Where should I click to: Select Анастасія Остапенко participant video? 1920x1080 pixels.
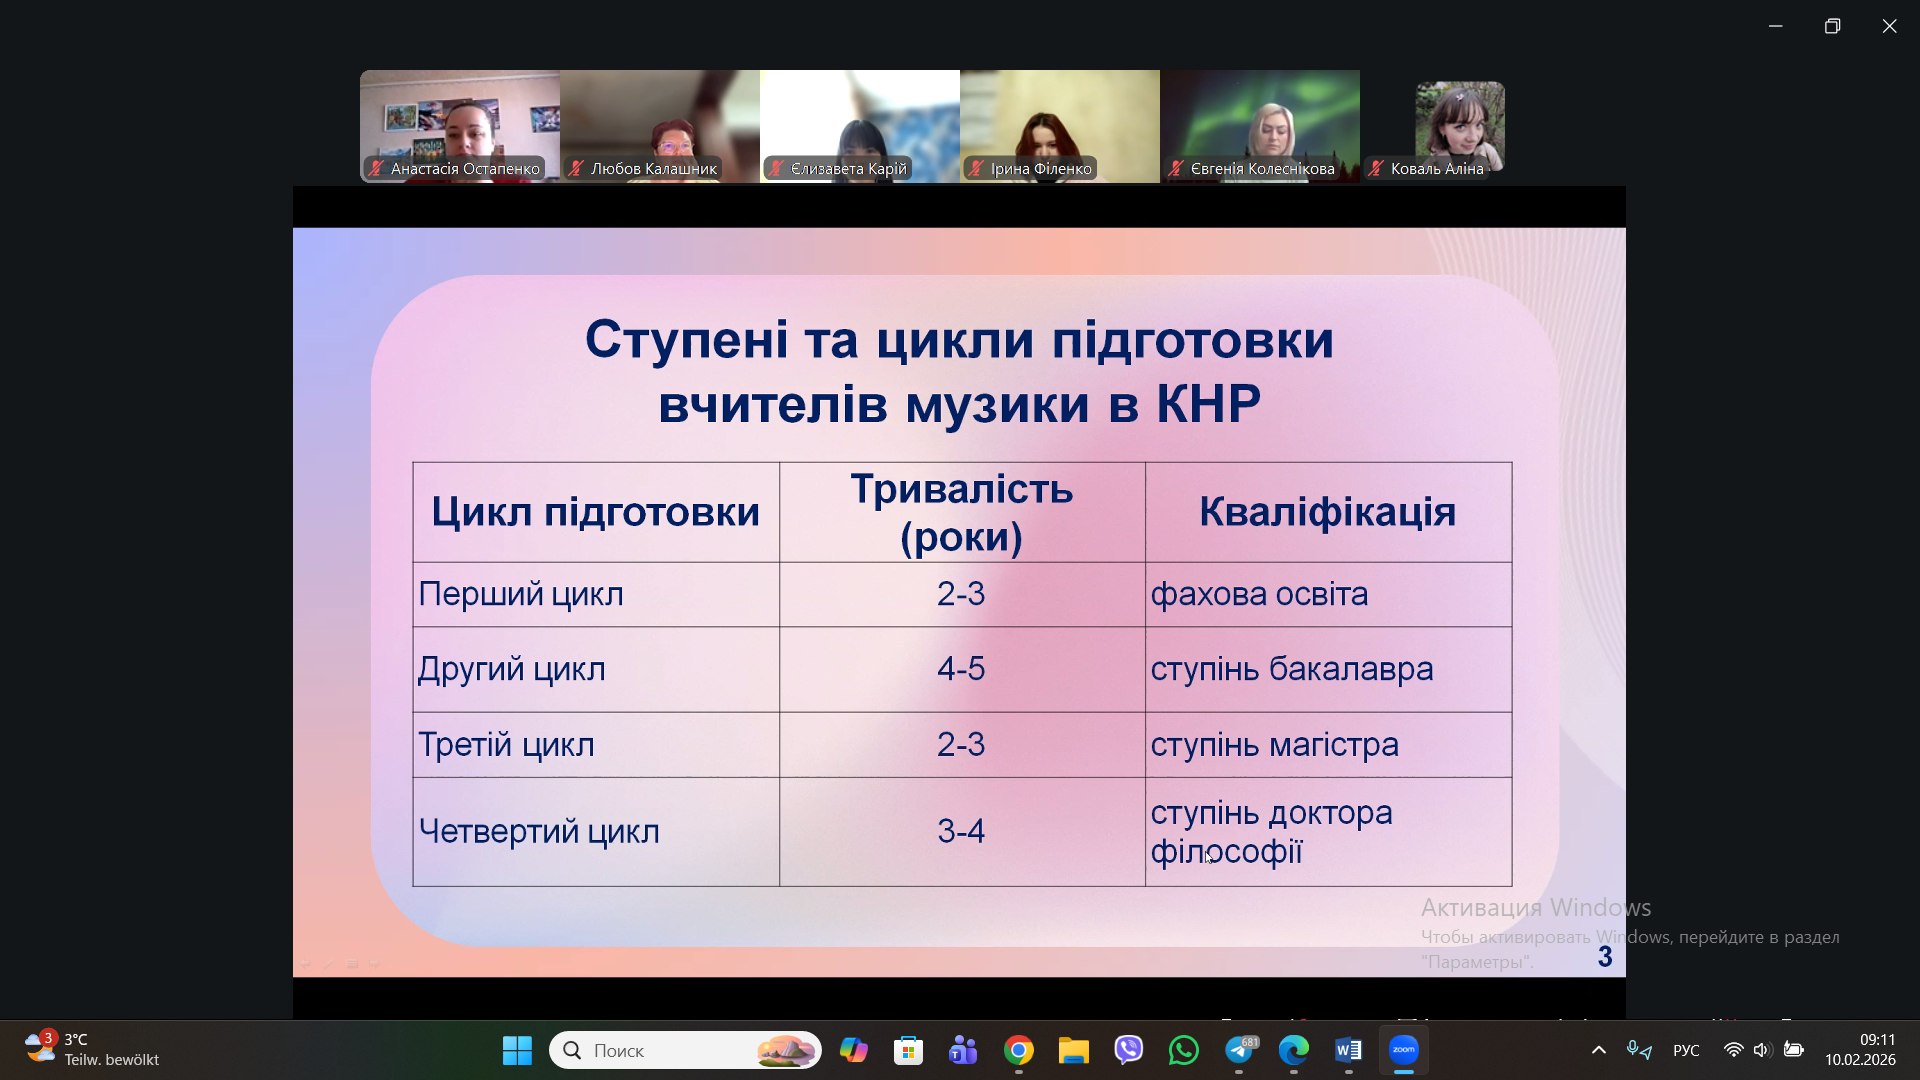pyautogui.click(x=460, y=125)
